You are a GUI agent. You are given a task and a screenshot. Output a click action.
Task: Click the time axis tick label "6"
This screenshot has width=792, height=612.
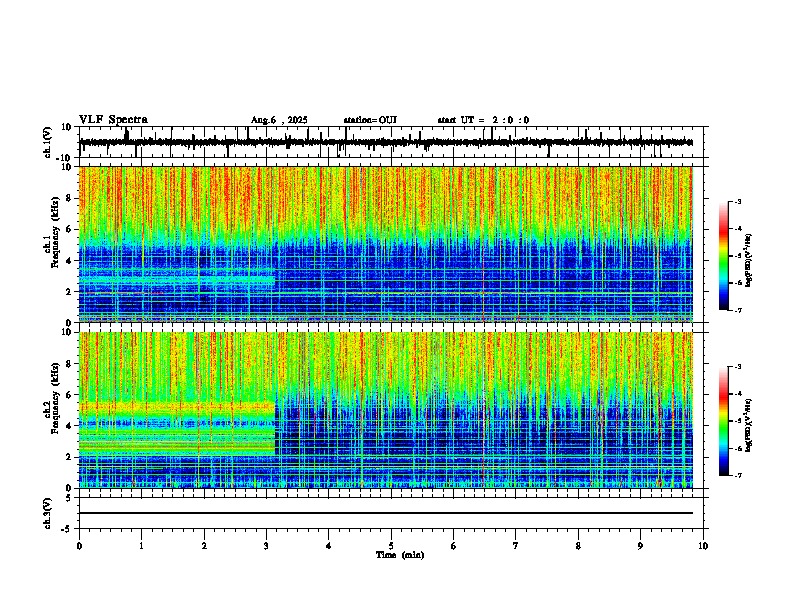453,546
